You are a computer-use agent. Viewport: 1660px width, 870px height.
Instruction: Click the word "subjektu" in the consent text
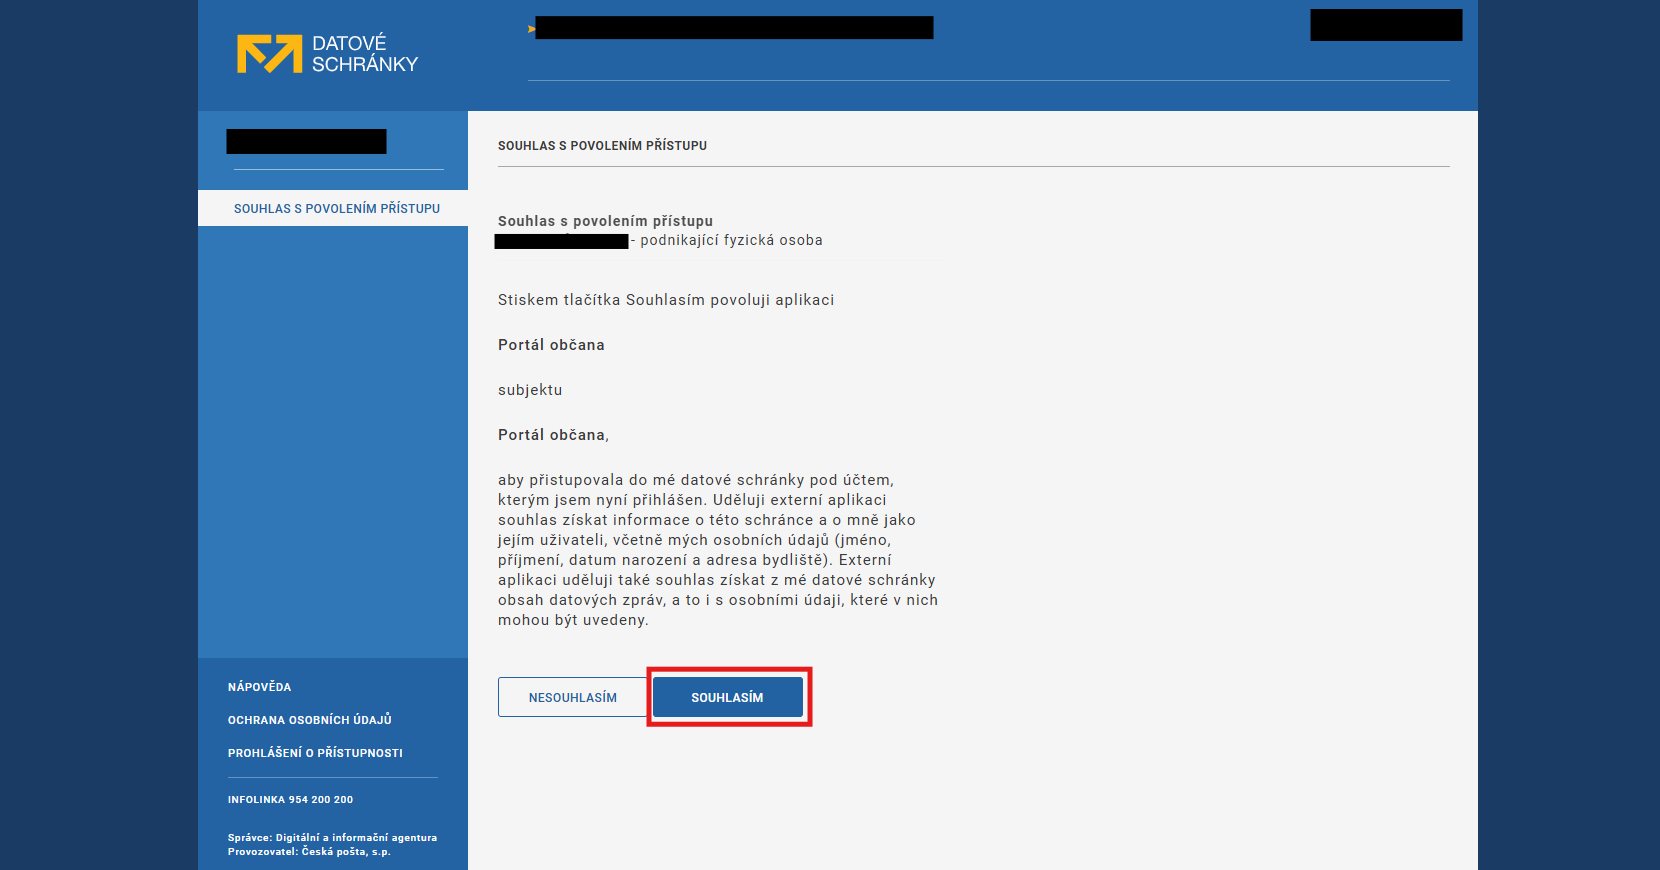click(530, 390)
